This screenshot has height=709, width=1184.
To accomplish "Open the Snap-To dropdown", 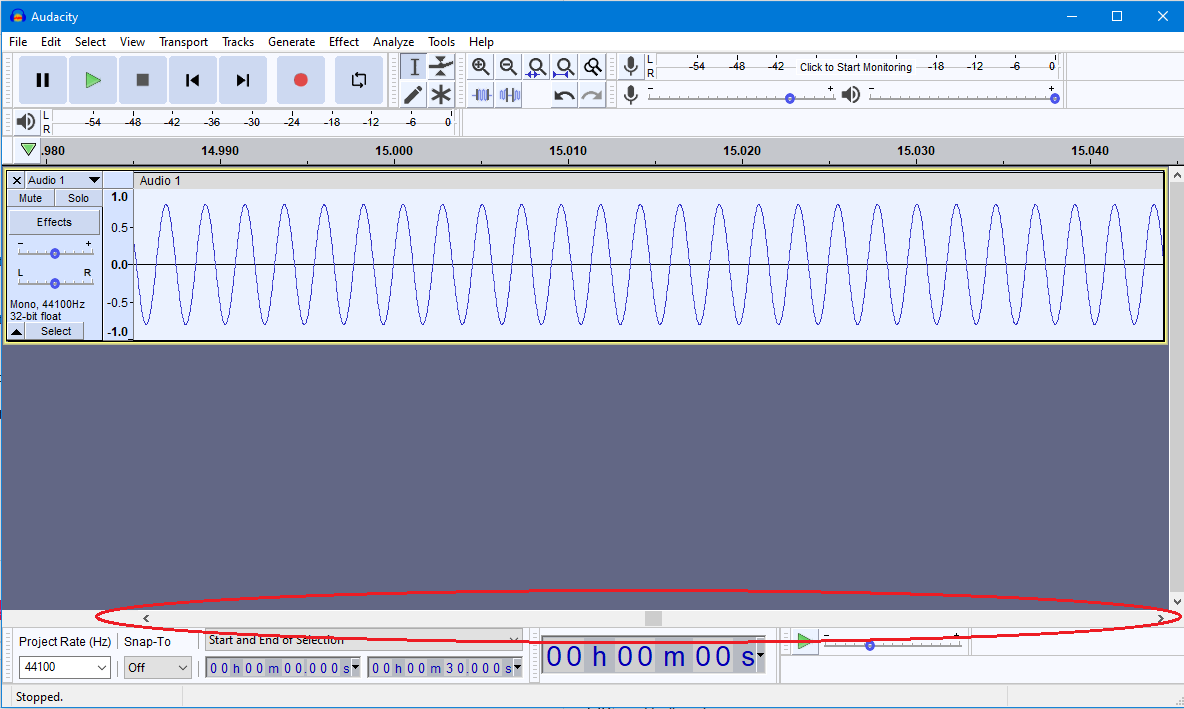I will click(x=157, y=665).
